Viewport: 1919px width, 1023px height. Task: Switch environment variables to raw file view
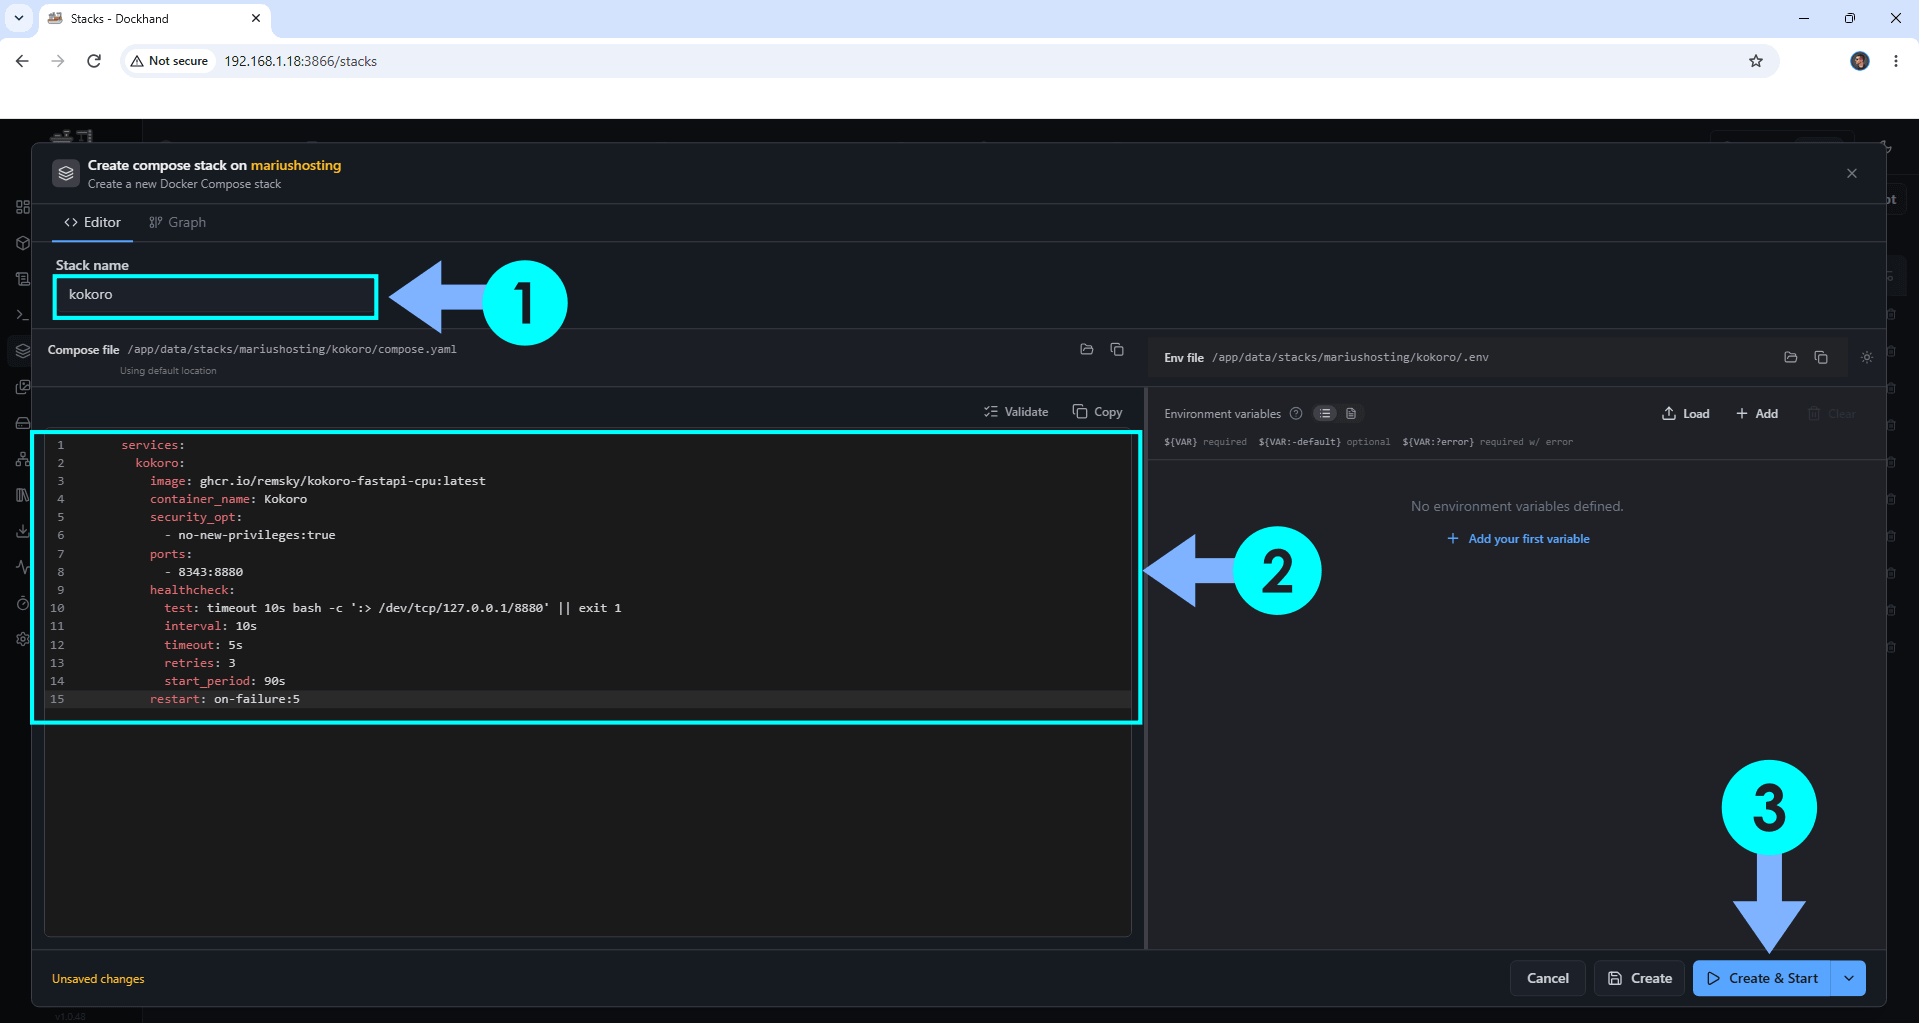click(1351, 413)
